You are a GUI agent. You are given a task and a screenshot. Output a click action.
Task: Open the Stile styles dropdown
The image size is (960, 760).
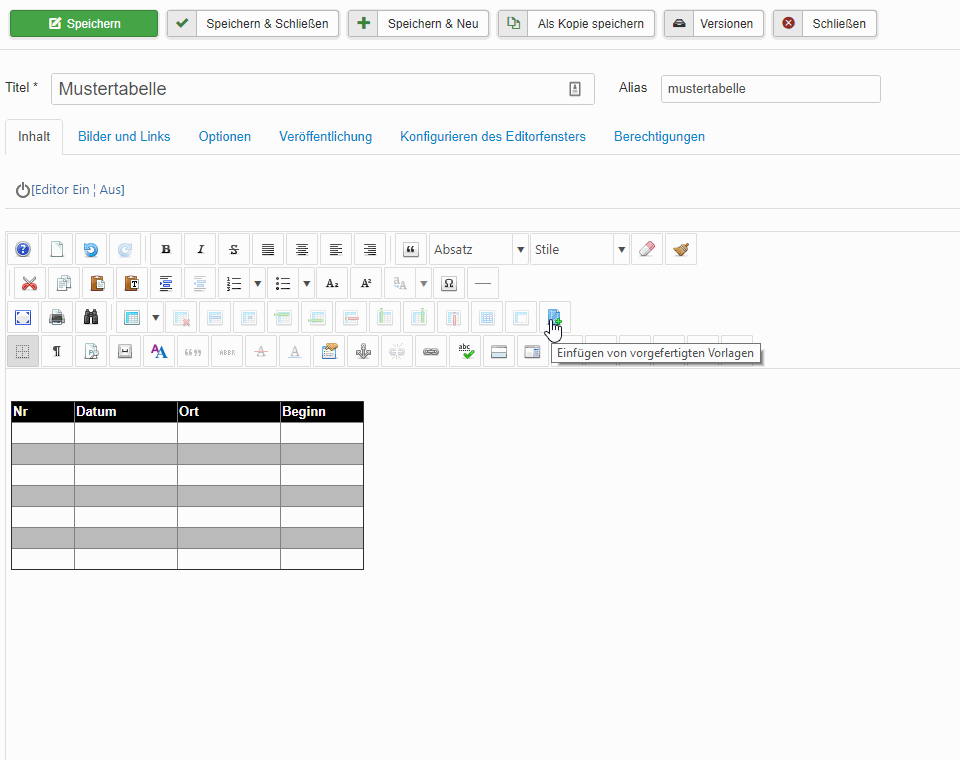580,250
